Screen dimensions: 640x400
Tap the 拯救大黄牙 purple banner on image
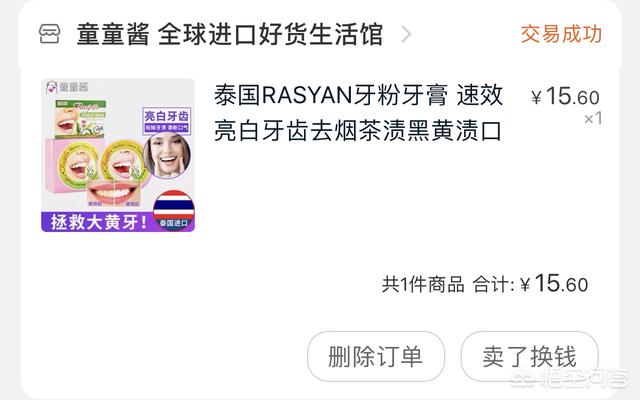[x=98, y=222]
